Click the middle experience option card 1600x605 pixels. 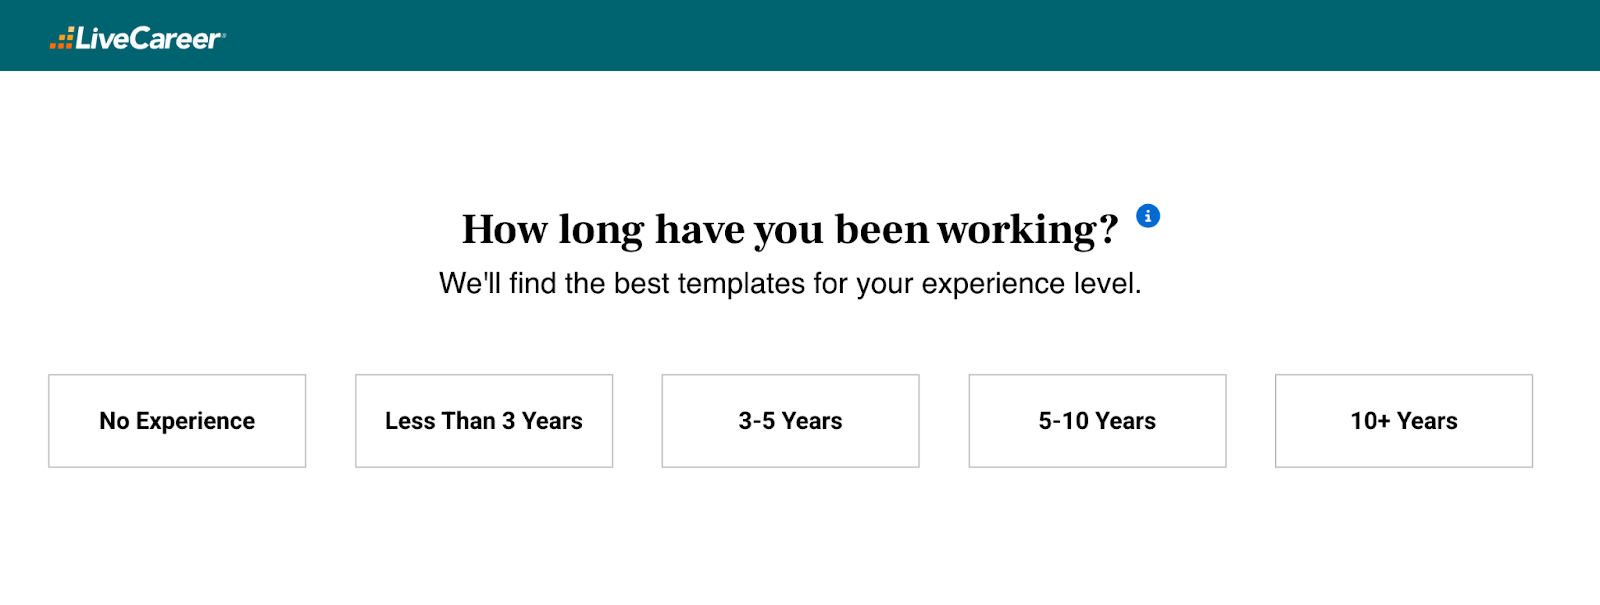tap(790, 420)
